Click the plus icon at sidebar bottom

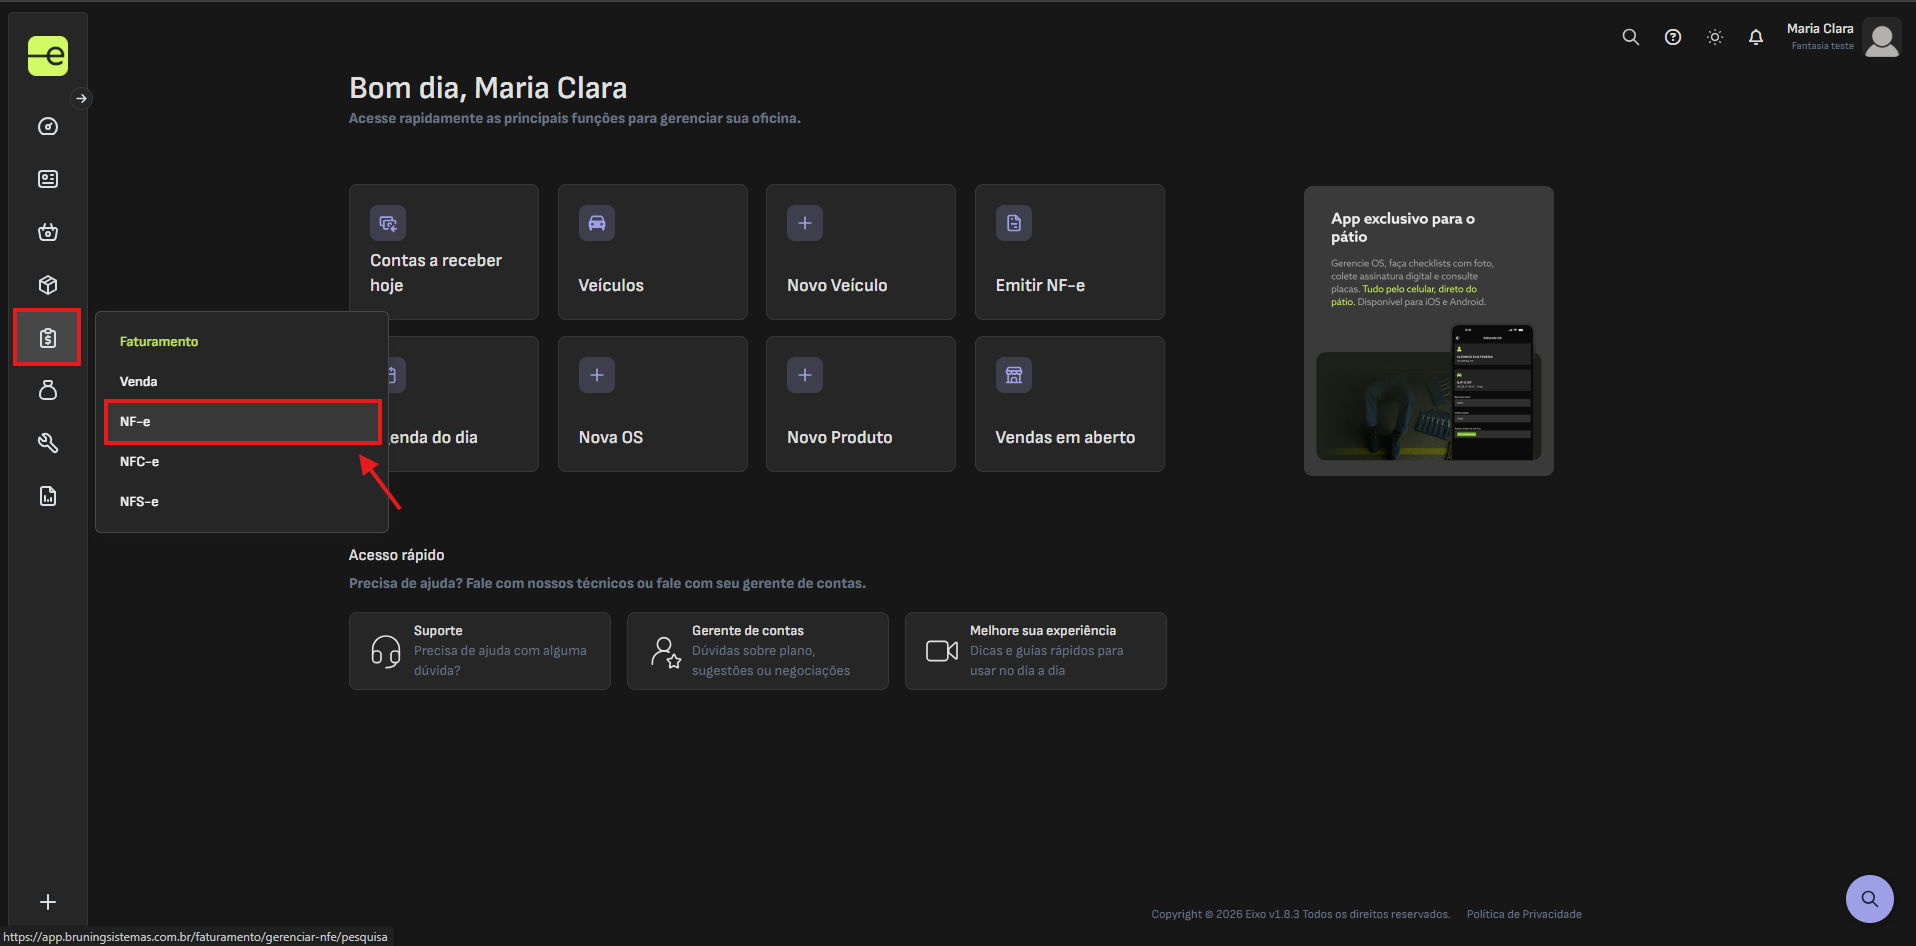pyautogui.click(x=48, y=902)
